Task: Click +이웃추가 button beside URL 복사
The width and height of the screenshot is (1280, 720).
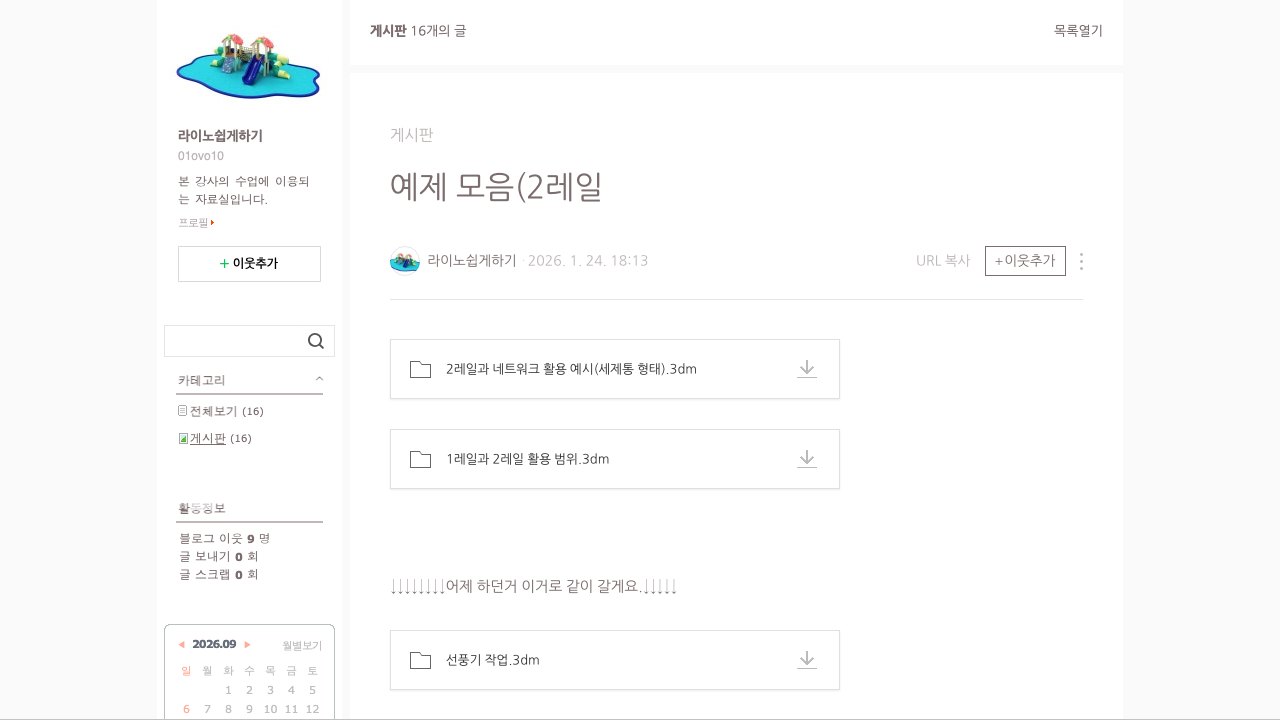Action: point(1025,261)
